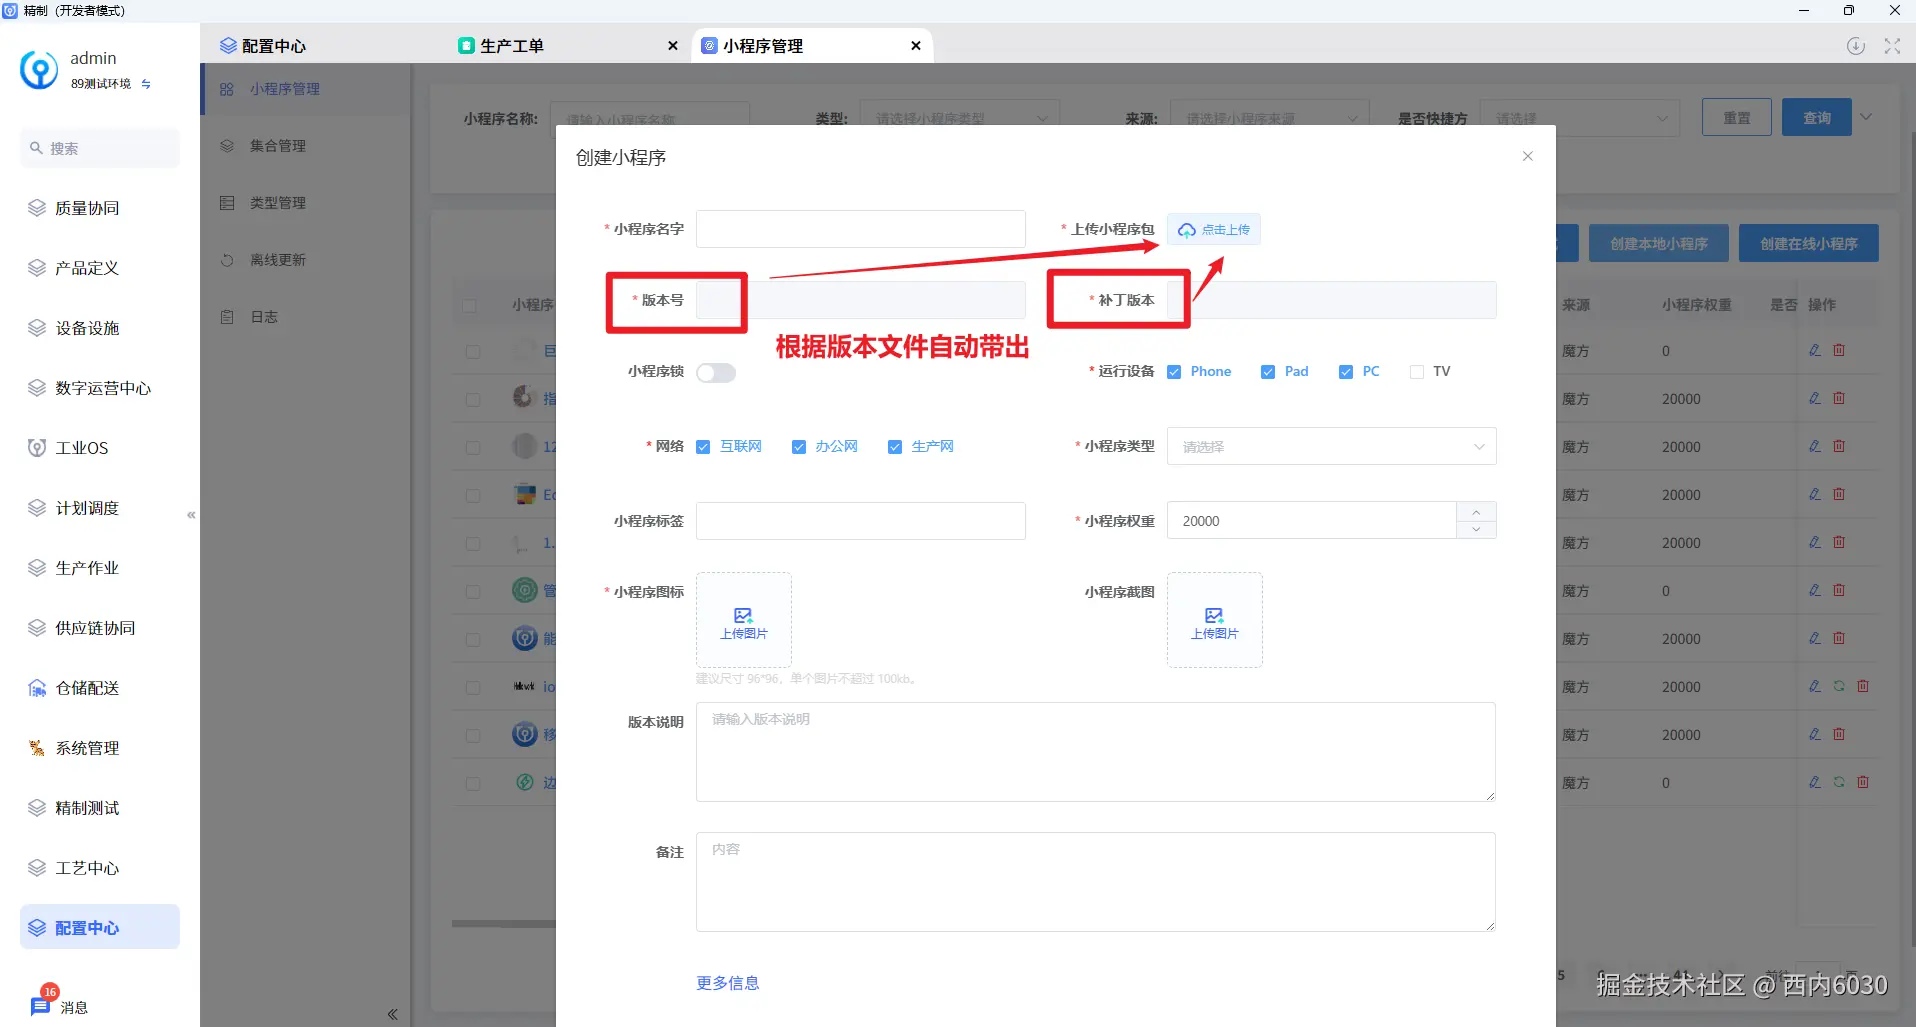
Task: Click the 创建在线小程序 button
Action: (x=1808, y=243)
